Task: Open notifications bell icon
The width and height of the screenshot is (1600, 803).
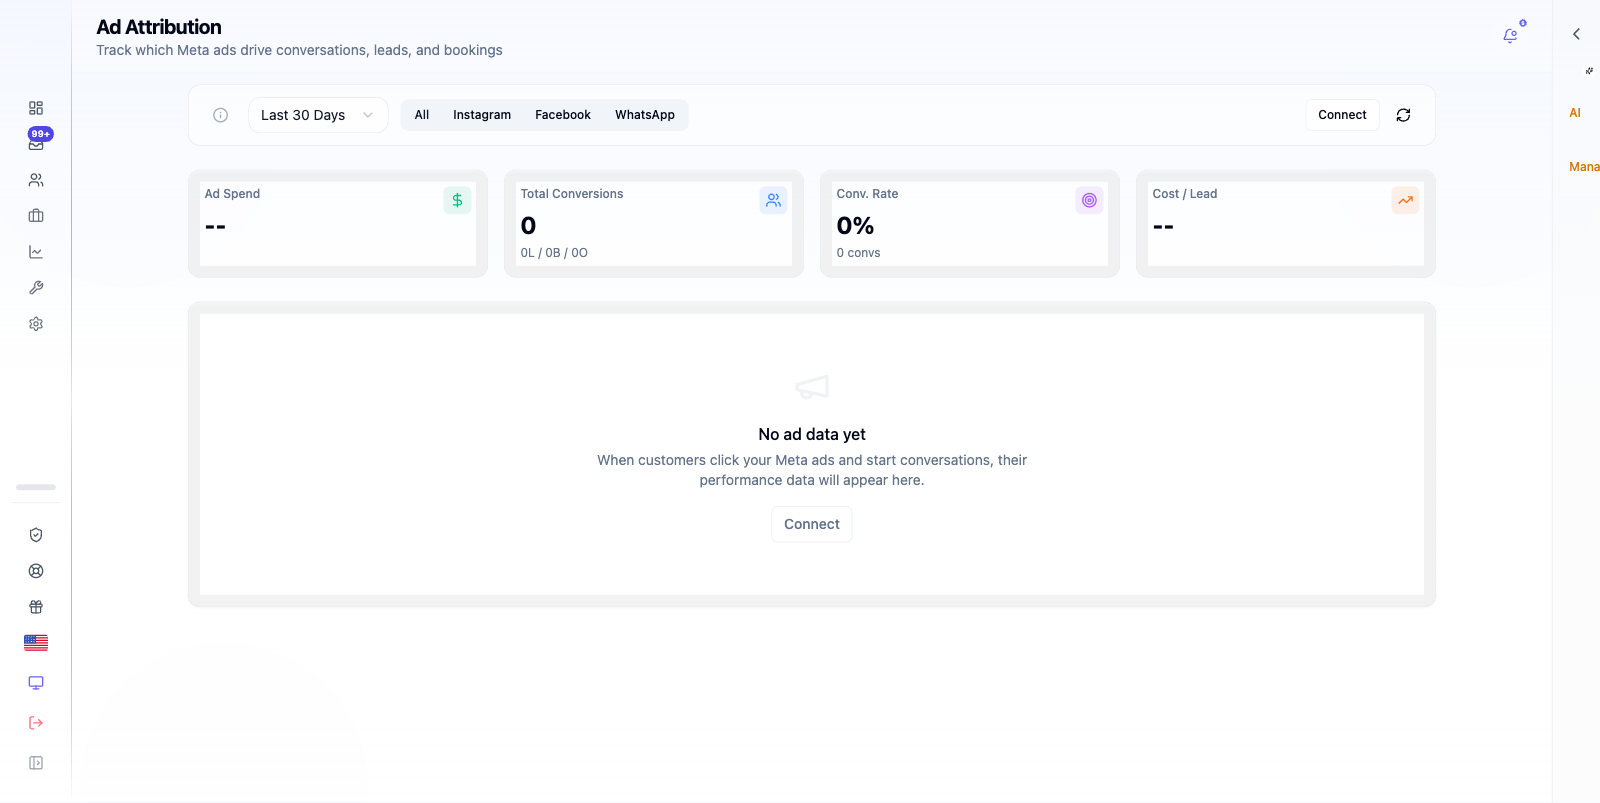Action: tap(1510, 36)
